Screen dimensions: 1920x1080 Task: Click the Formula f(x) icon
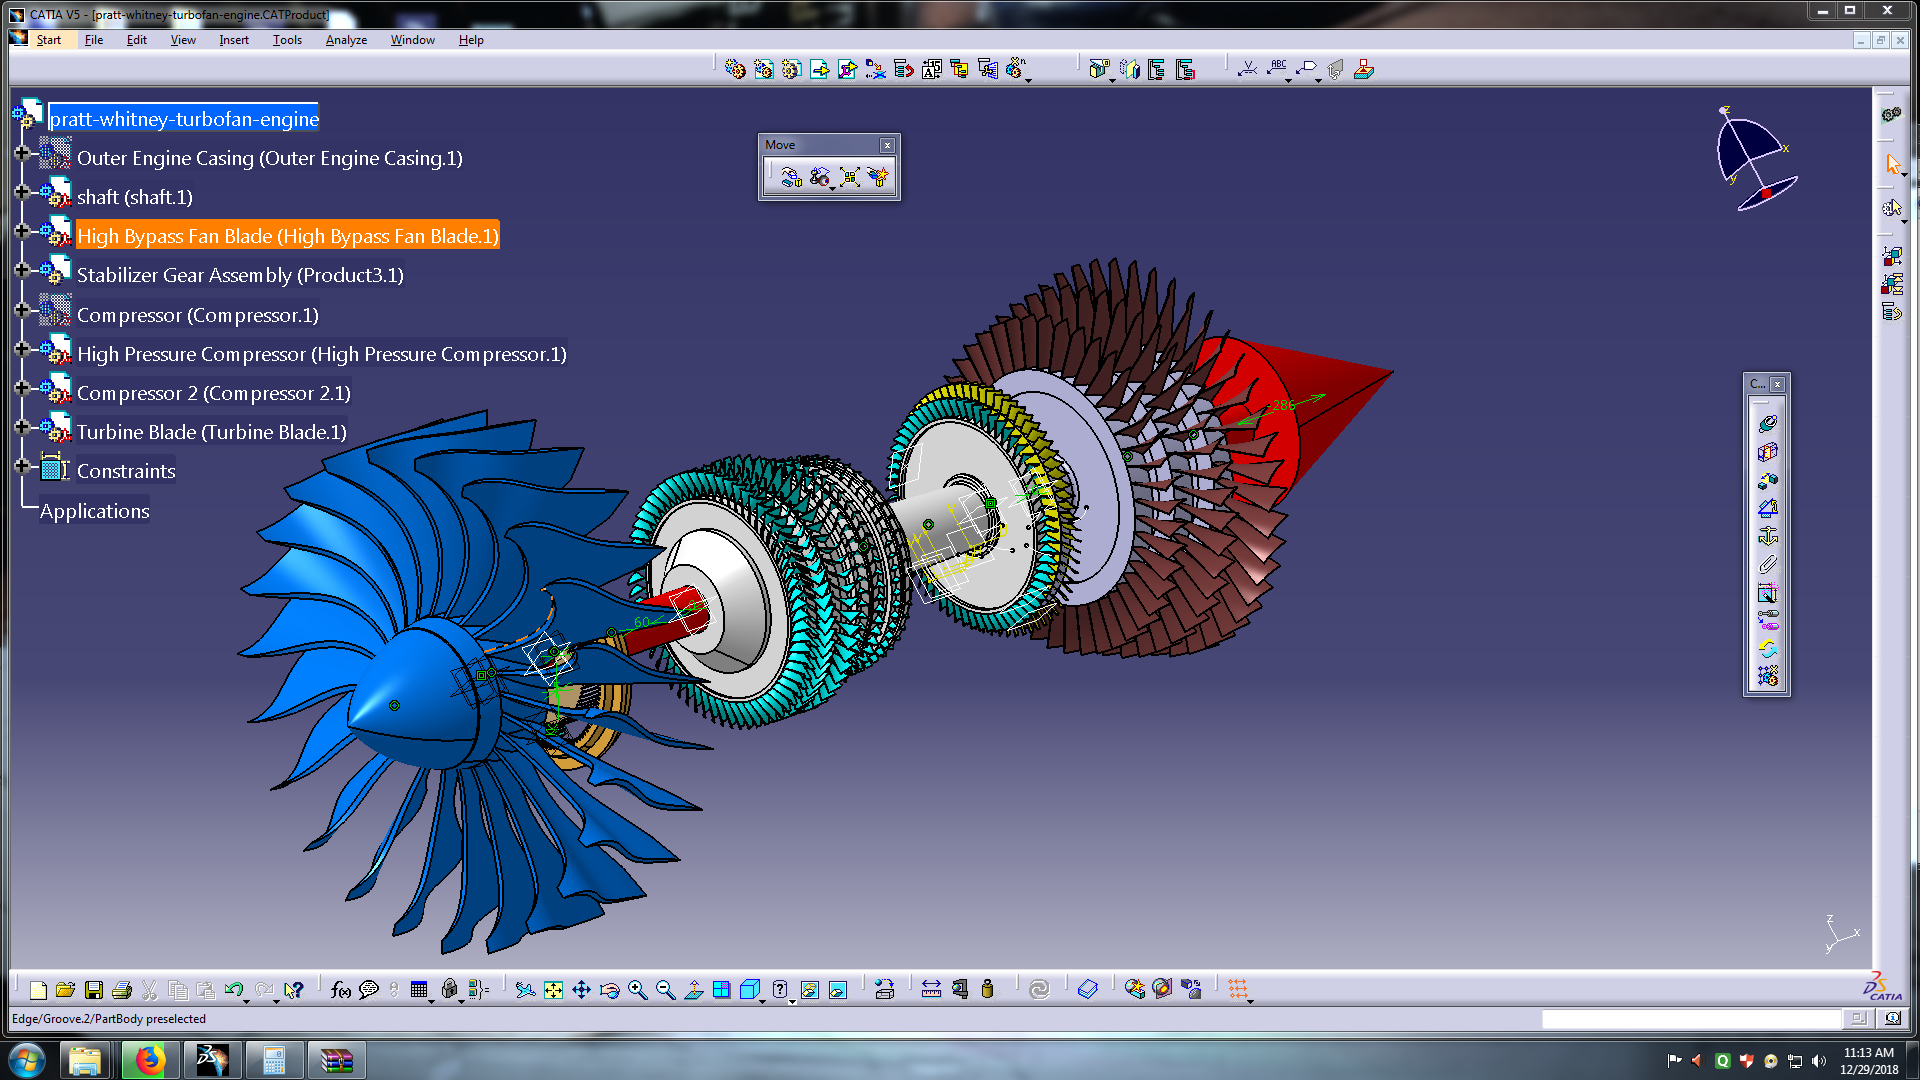click(x=340, y=990)
